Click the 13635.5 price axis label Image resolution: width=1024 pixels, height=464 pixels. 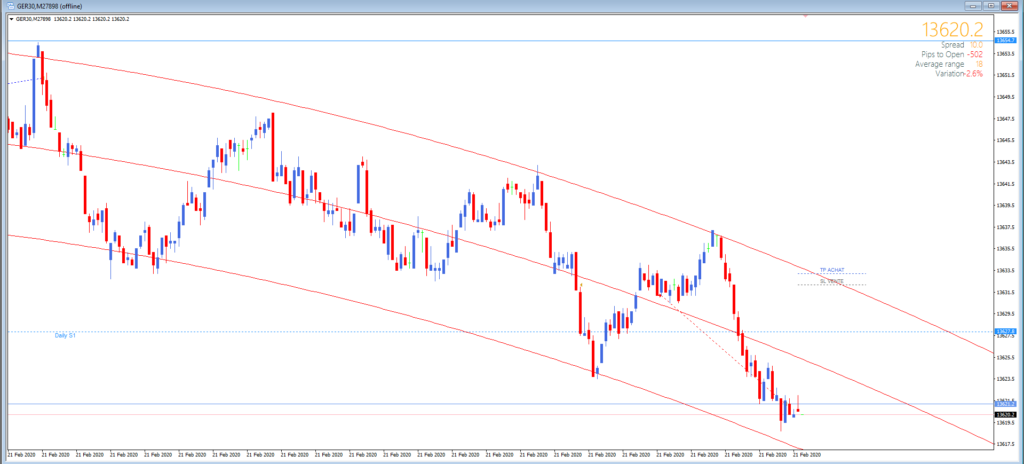pyautogui.click(x=1004, y=249)
